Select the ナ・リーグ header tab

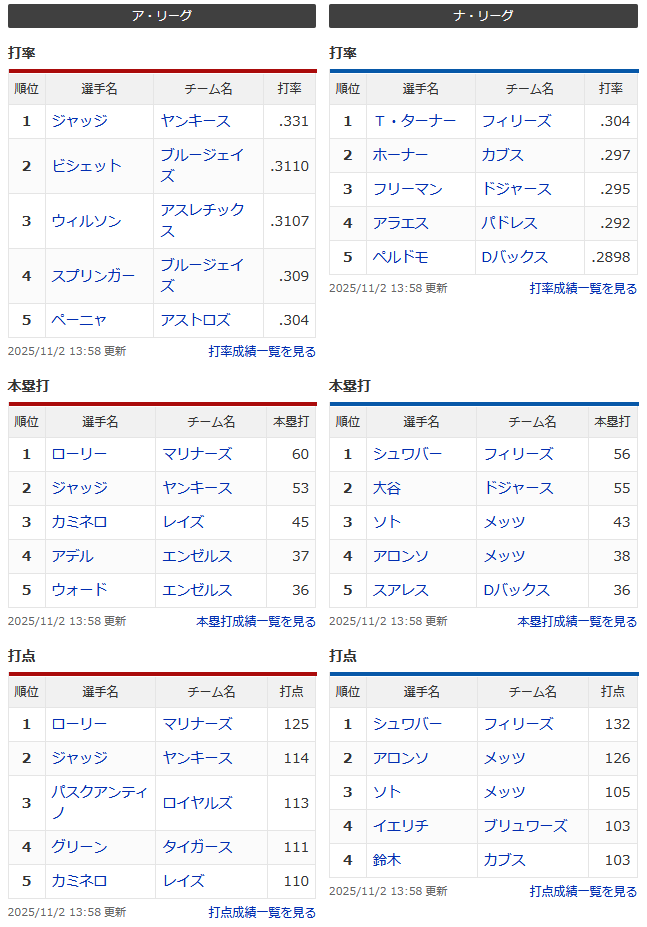483,16
